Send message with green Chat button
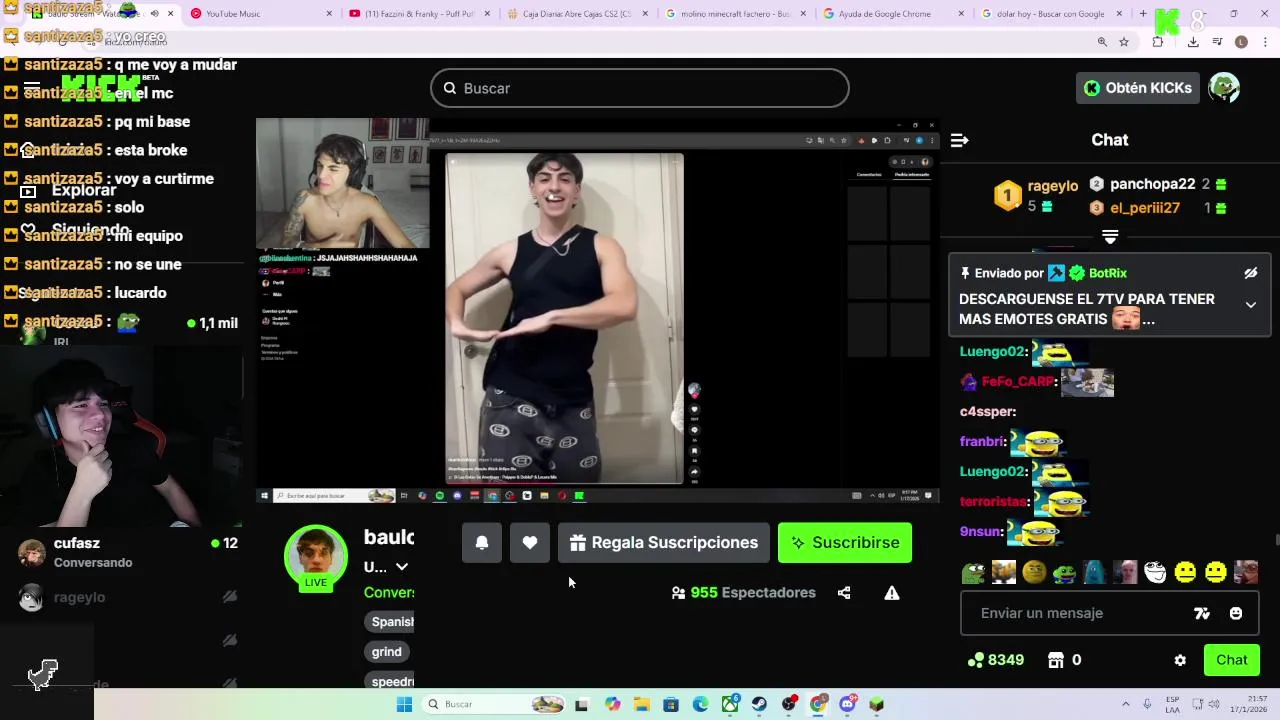The image size is (1280, 720). [1232, 660]
